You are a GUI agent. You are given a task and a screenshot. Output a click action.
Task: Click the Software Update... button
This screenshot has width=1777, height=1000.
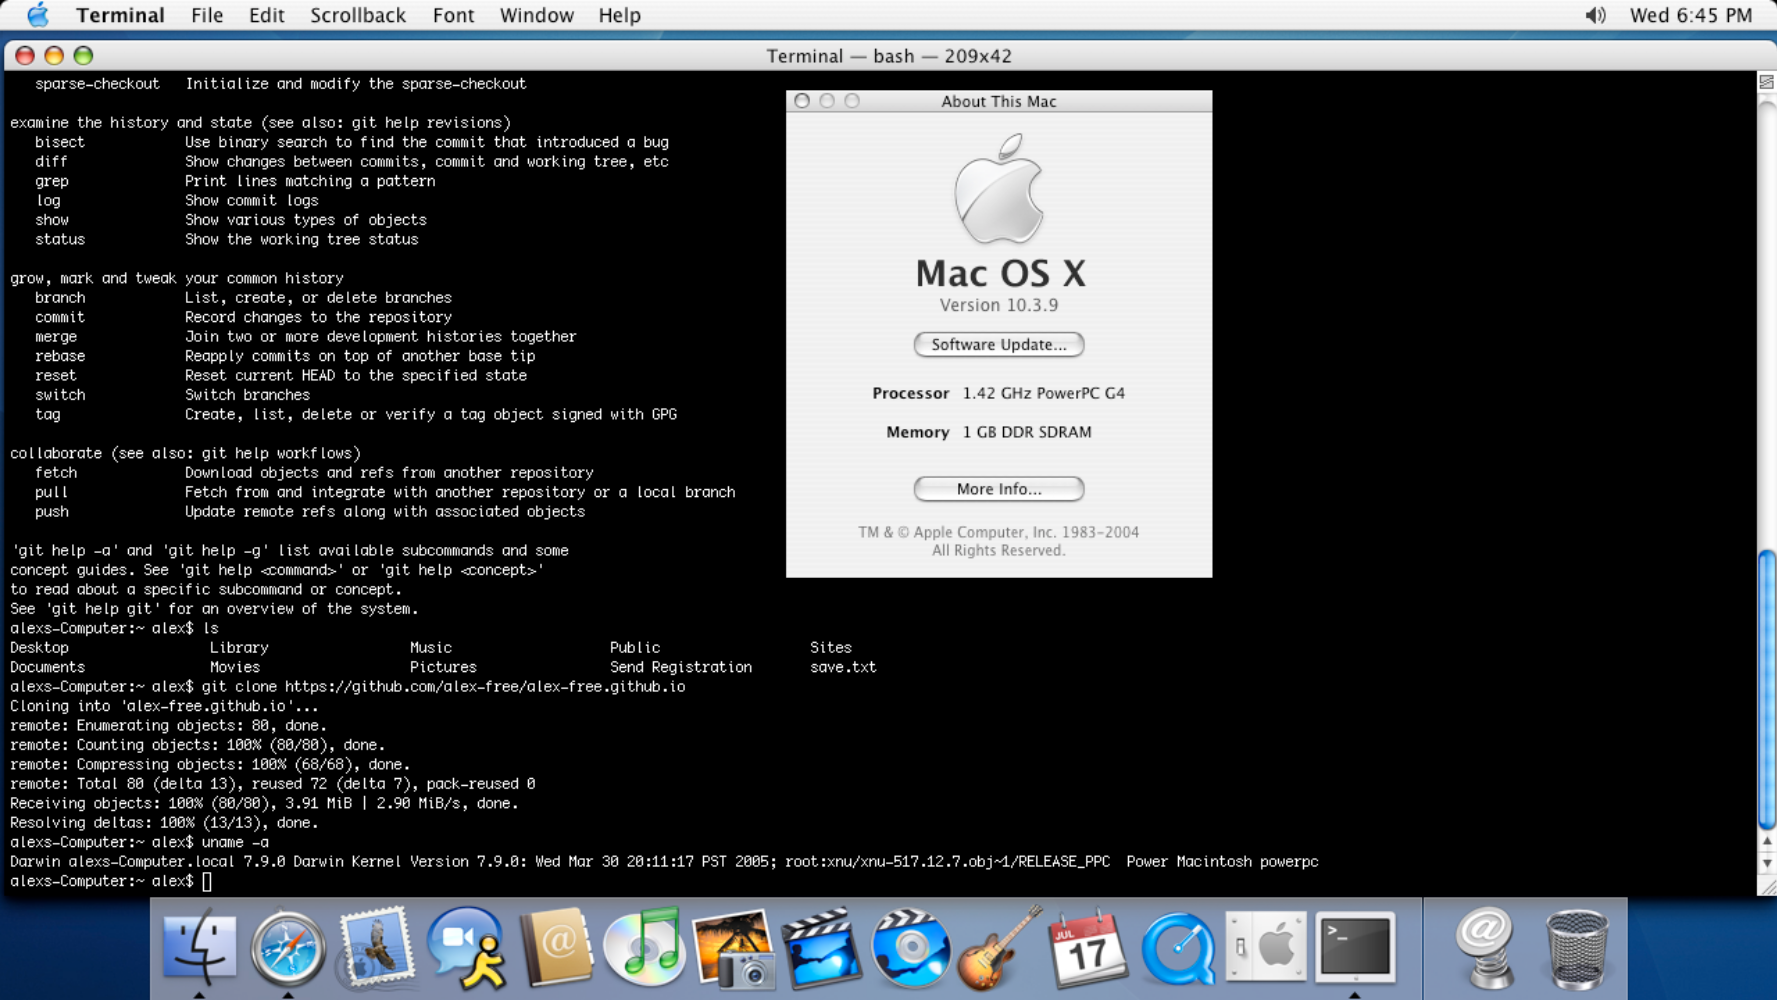[999, 344]
